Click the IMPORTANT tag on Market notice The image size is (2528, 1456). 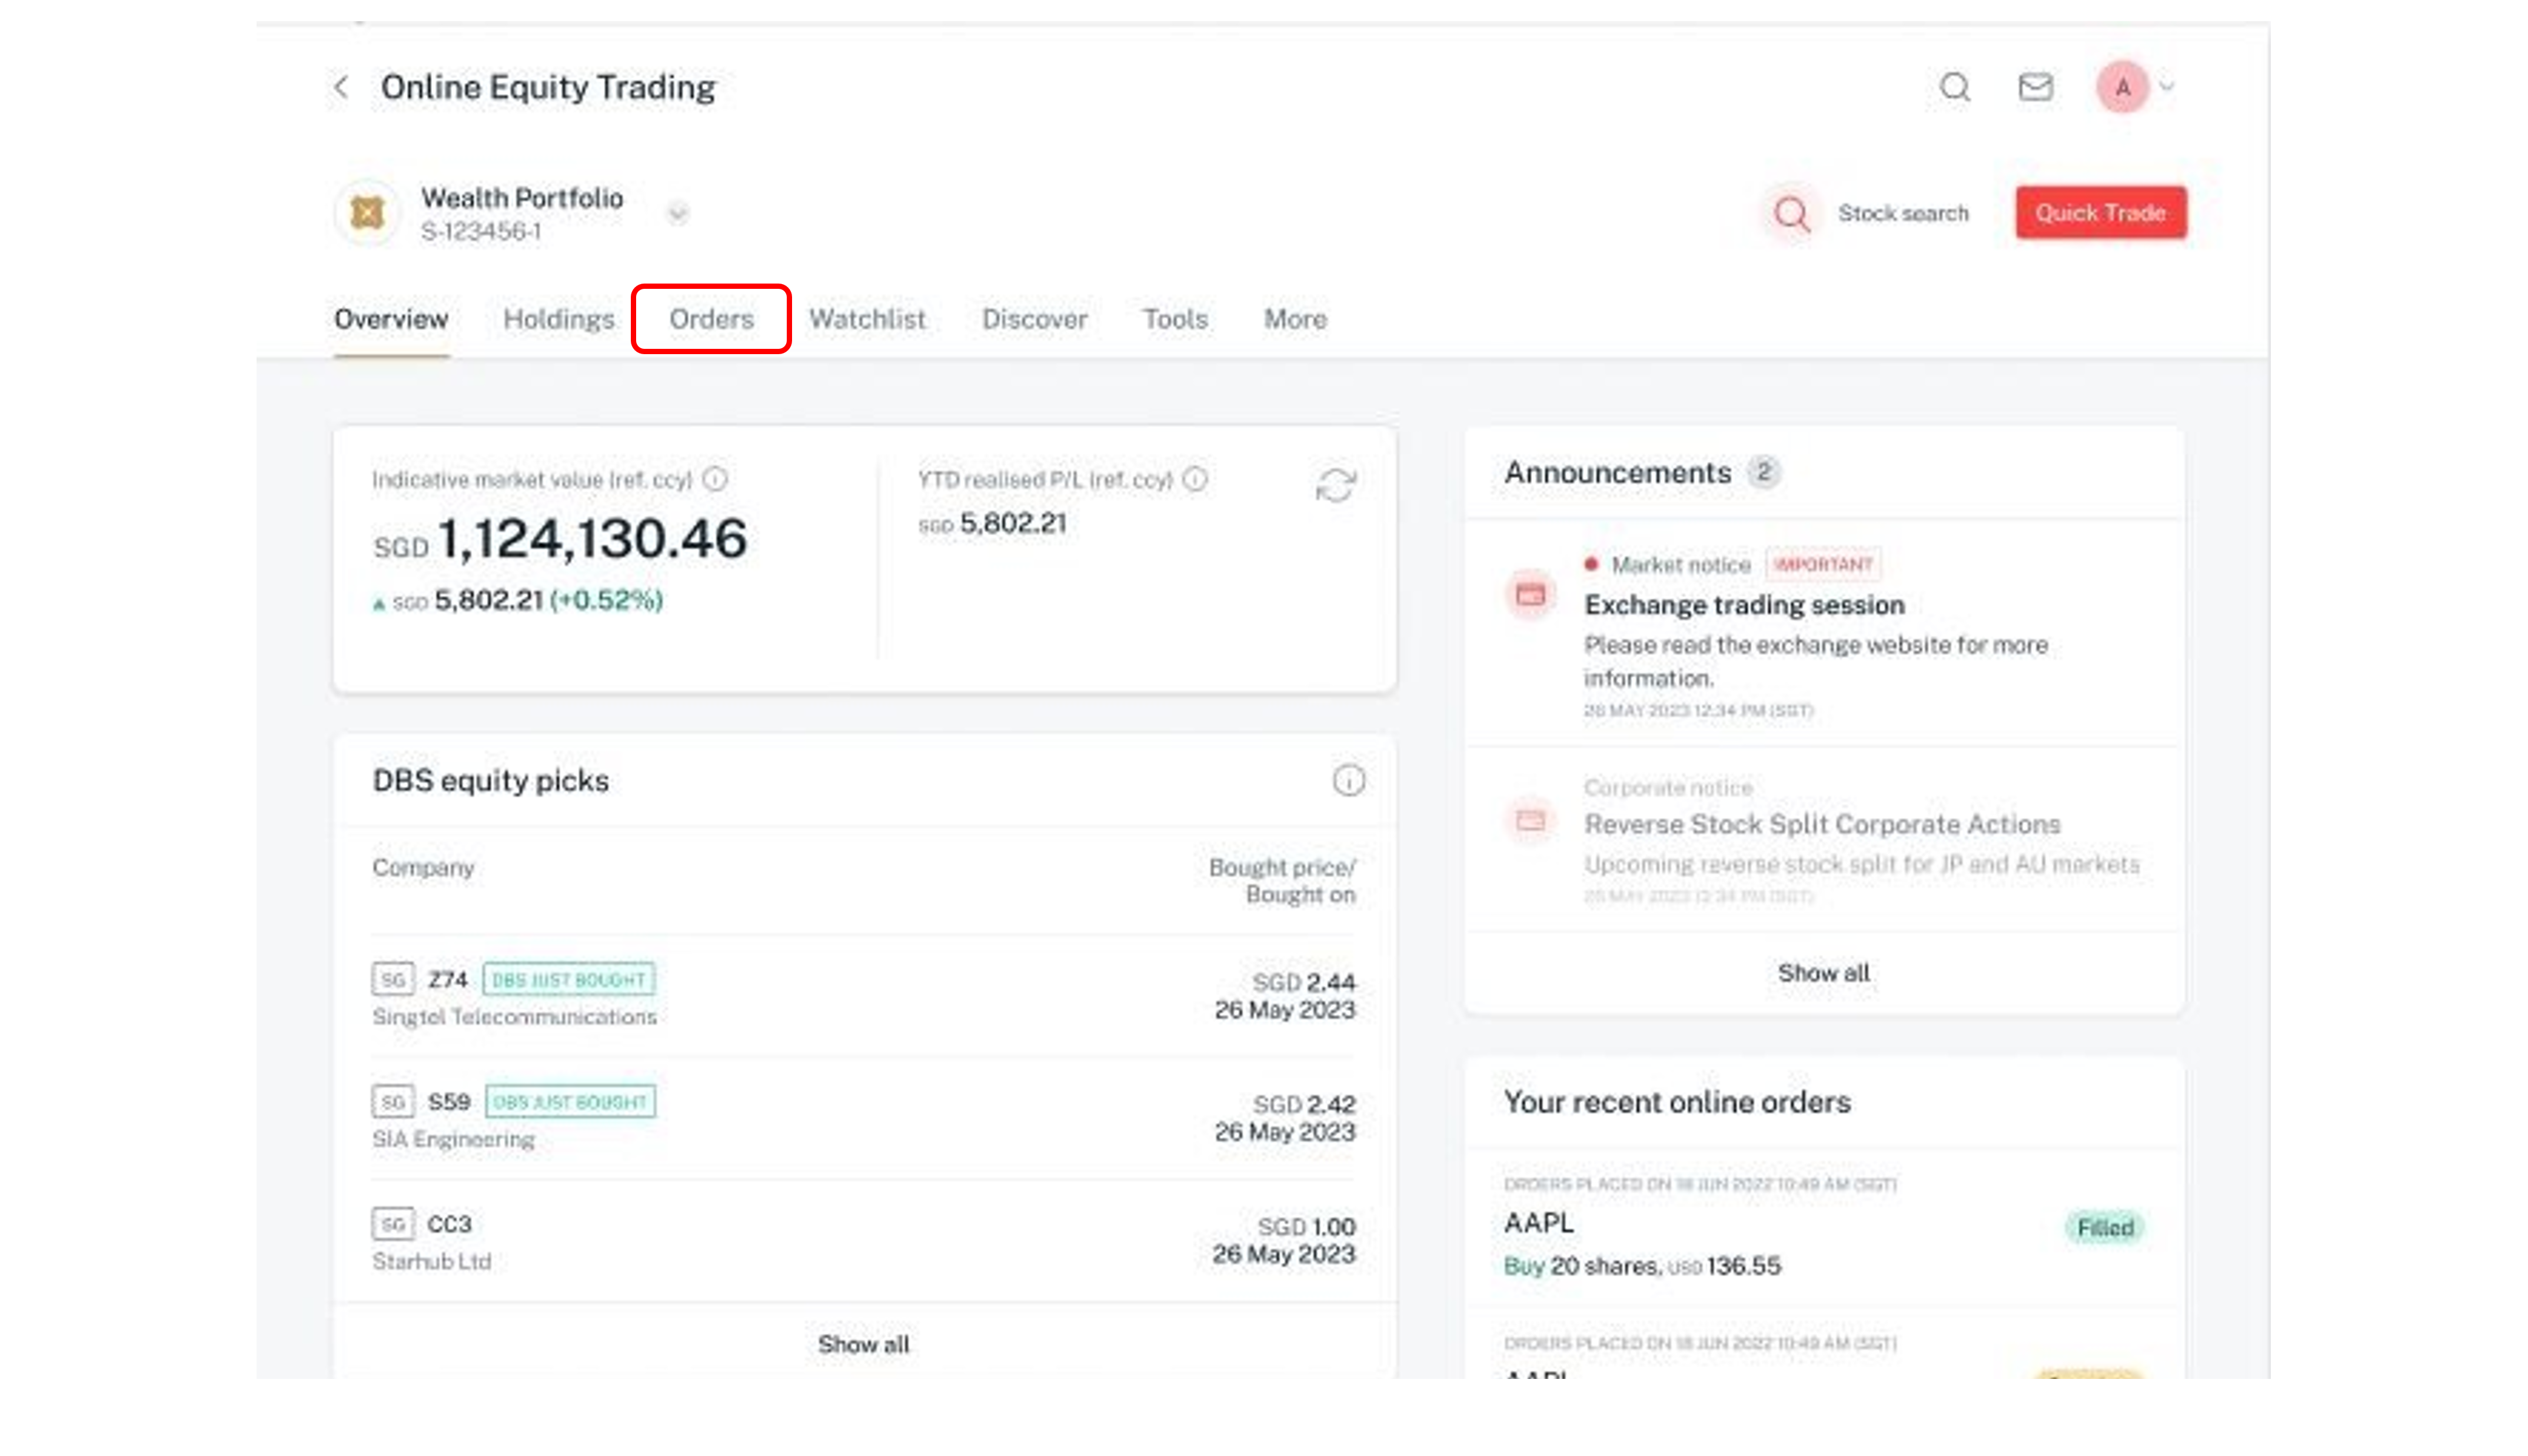pos(1823,564)
